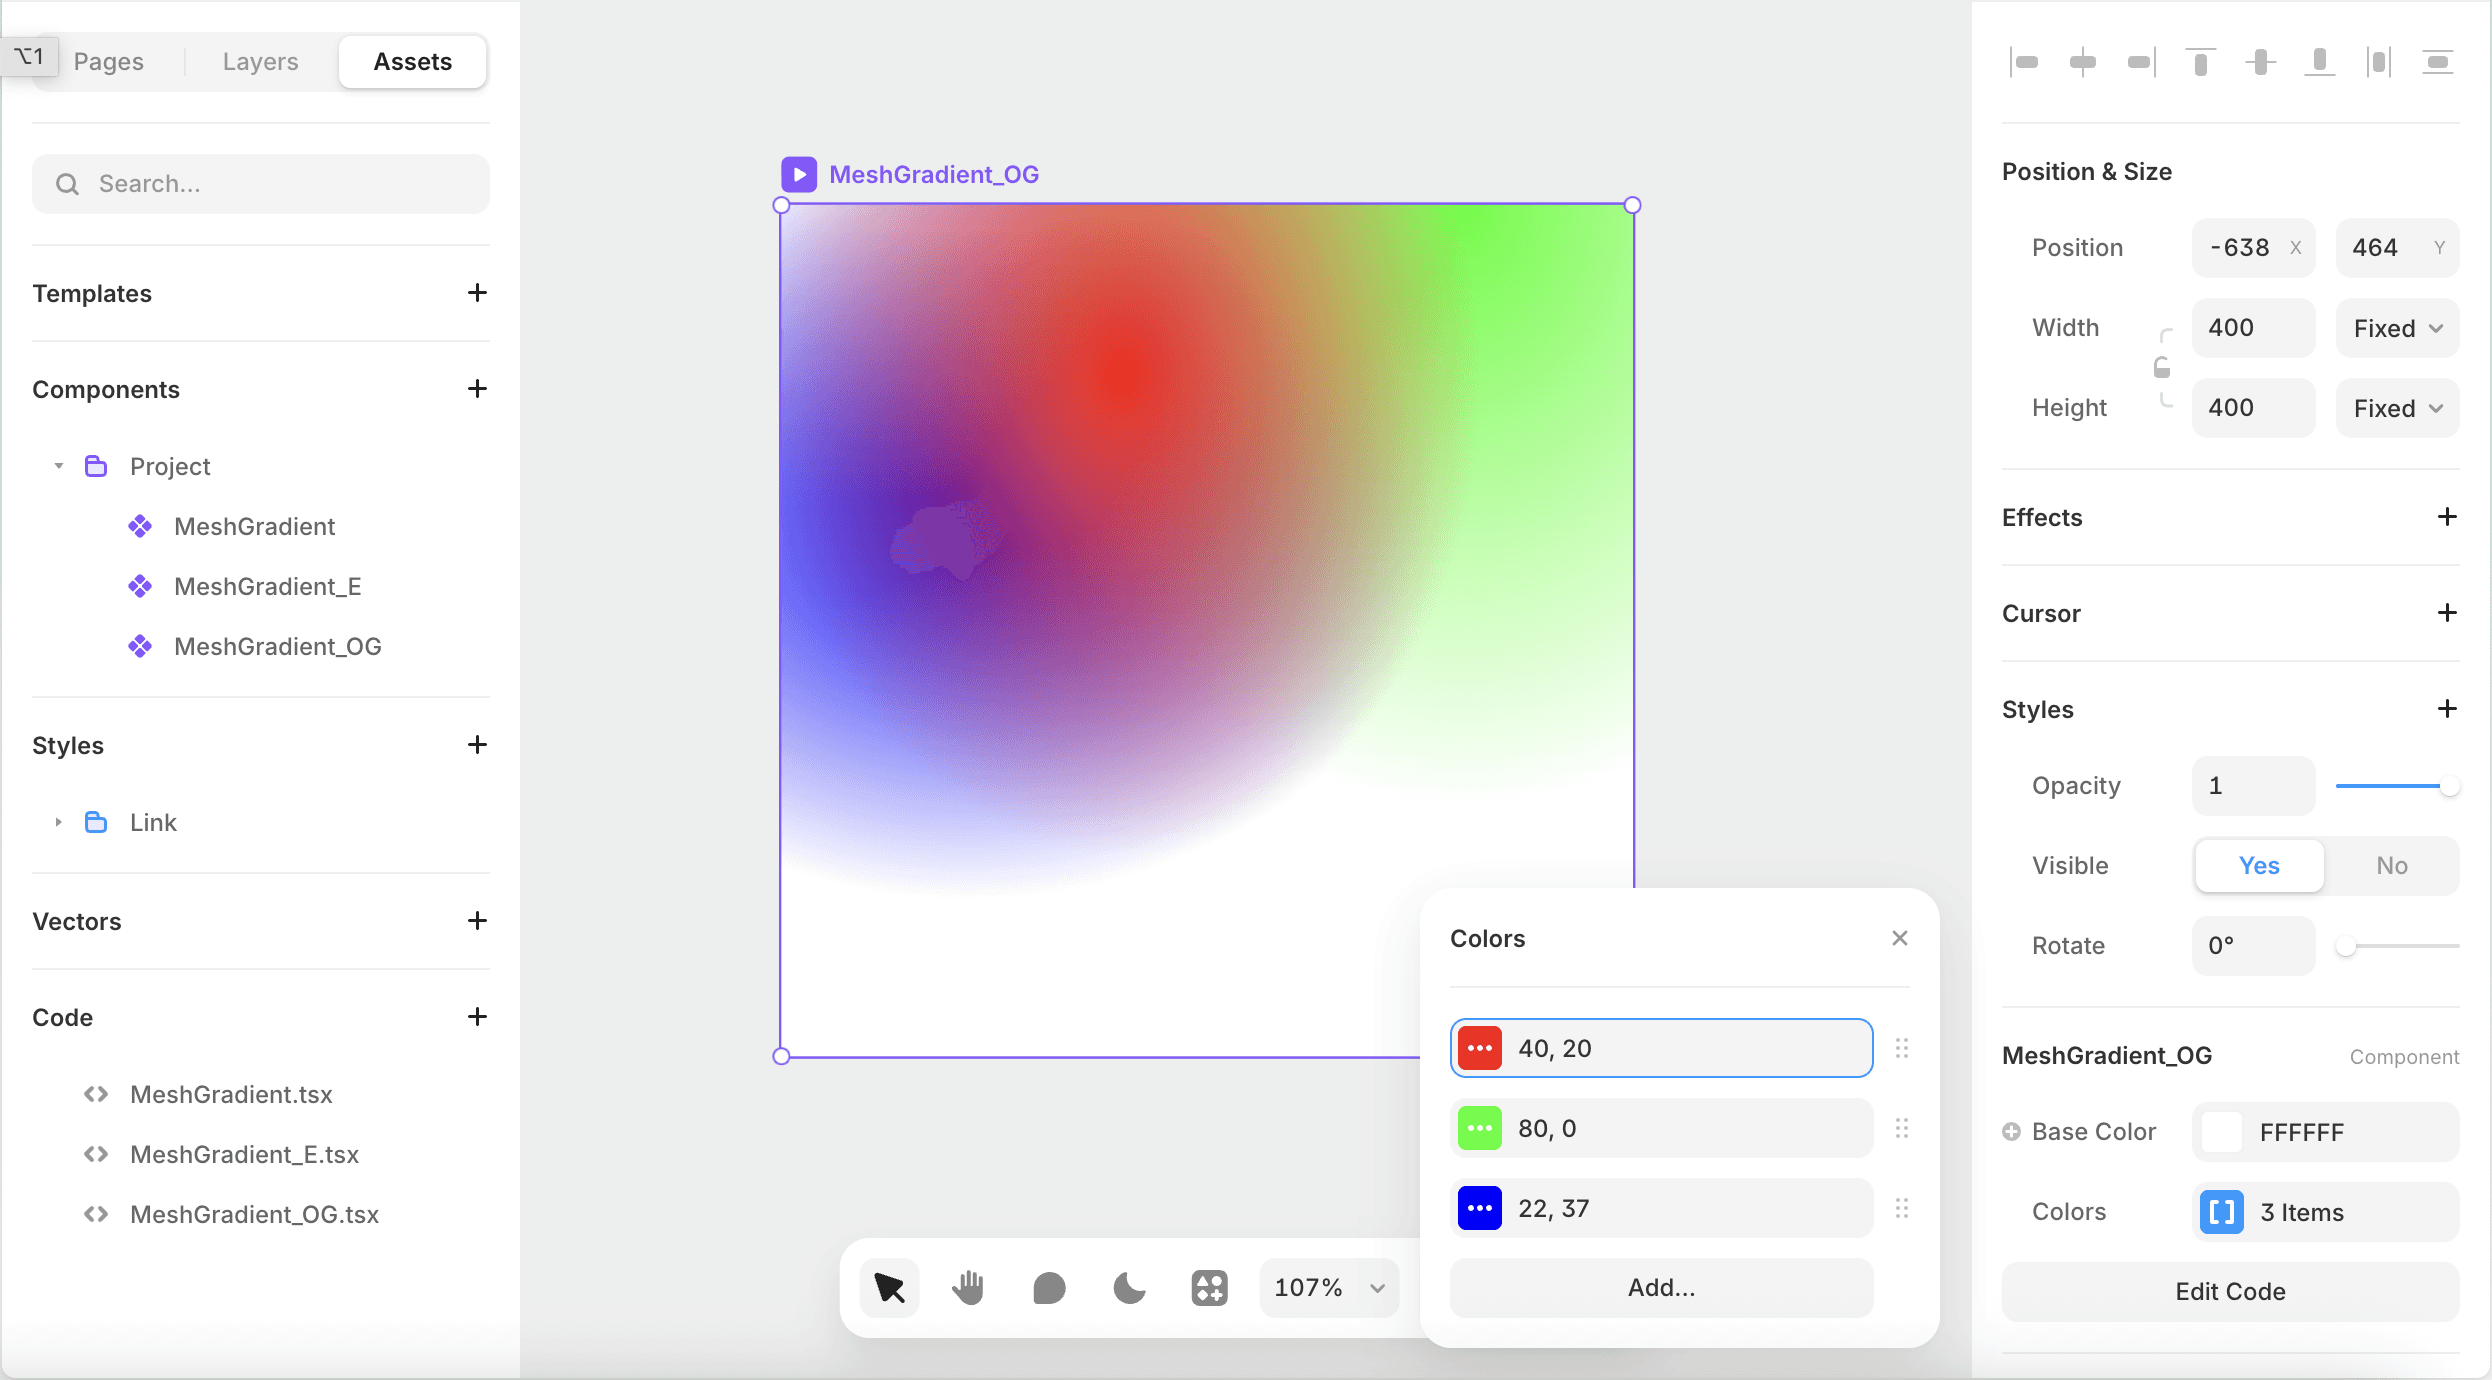Click the Edit Code button

click(2230, 1291)
